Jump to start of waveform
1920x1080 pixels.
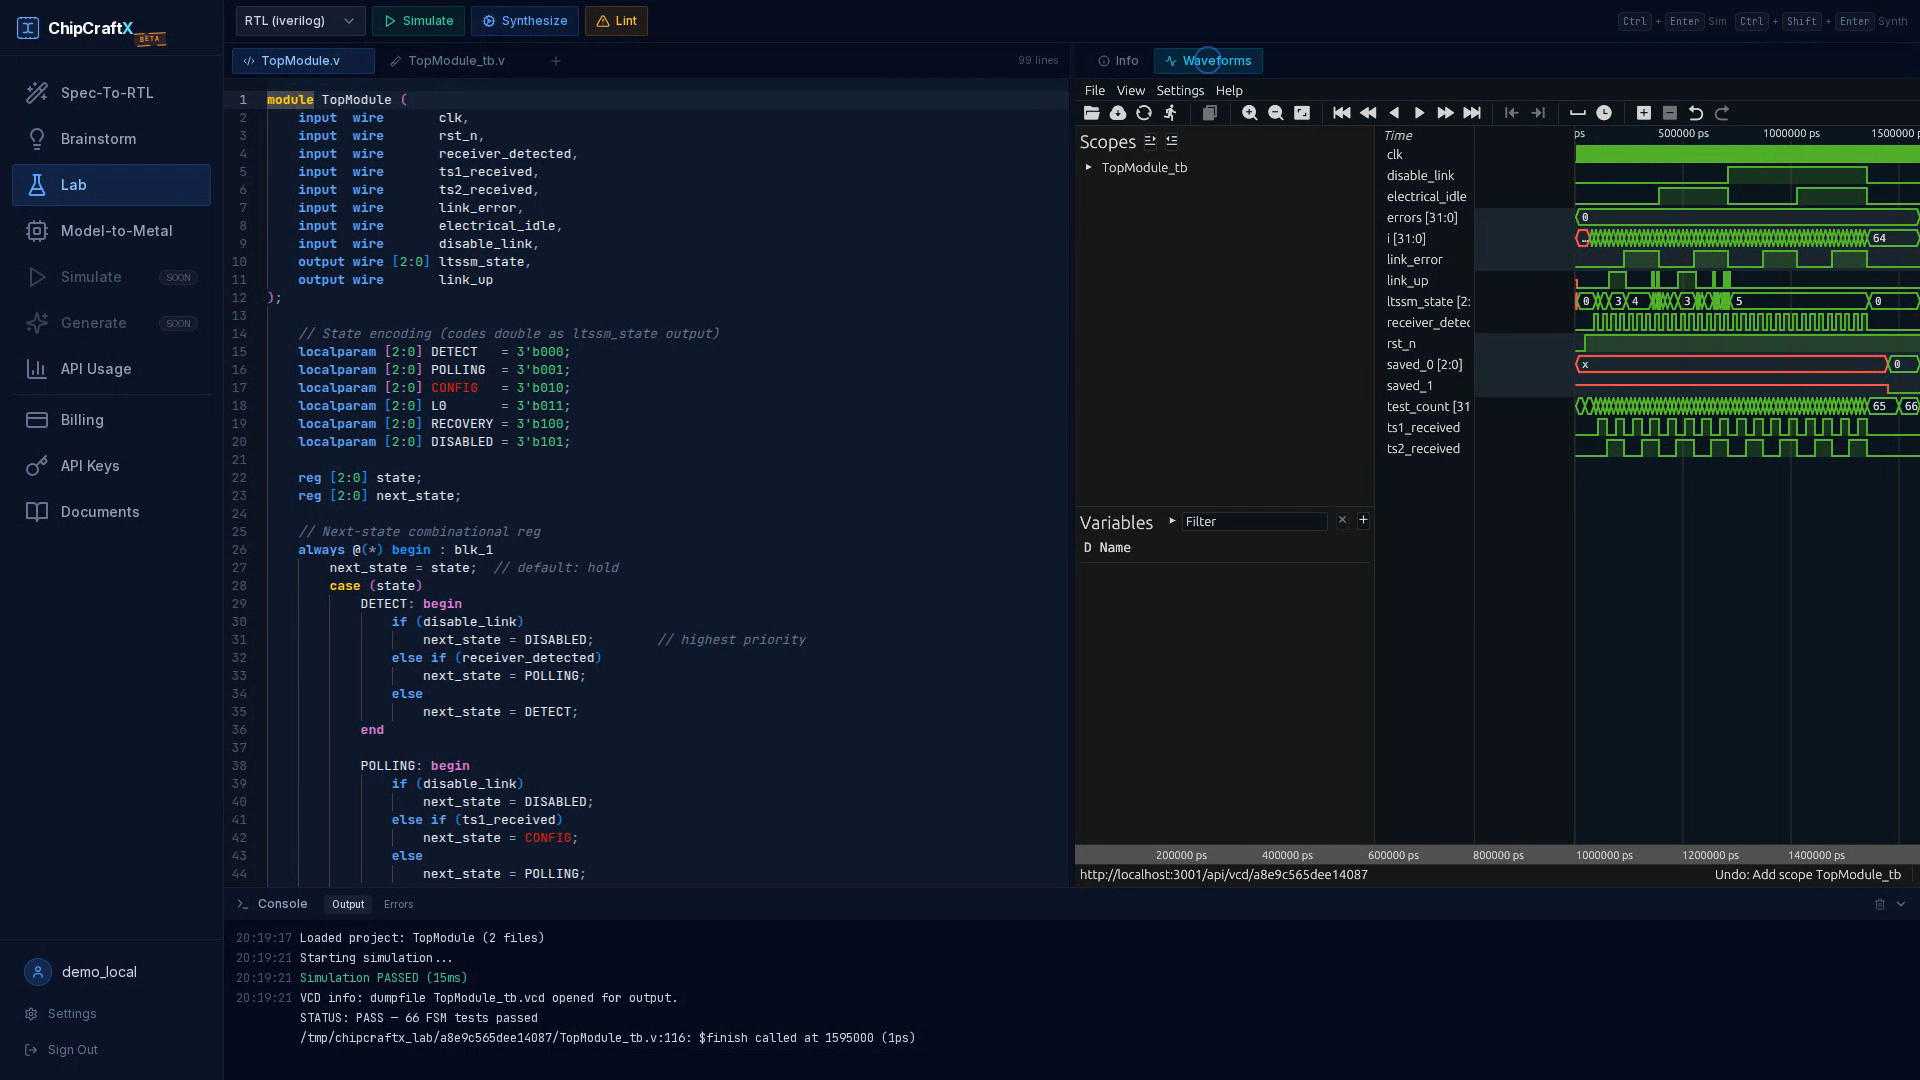pyautogui.click(x=1342, y=113)
